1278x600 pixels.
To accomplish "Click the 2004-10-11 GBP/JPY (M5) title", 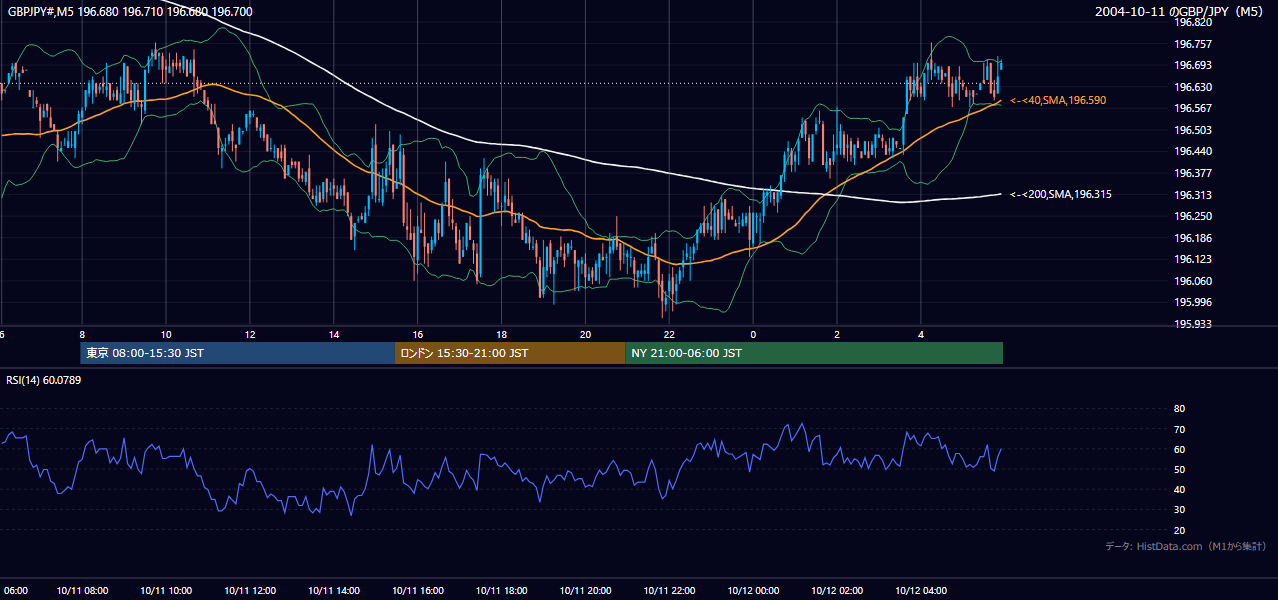I will pyautogui.click(x=1180, y=12).
